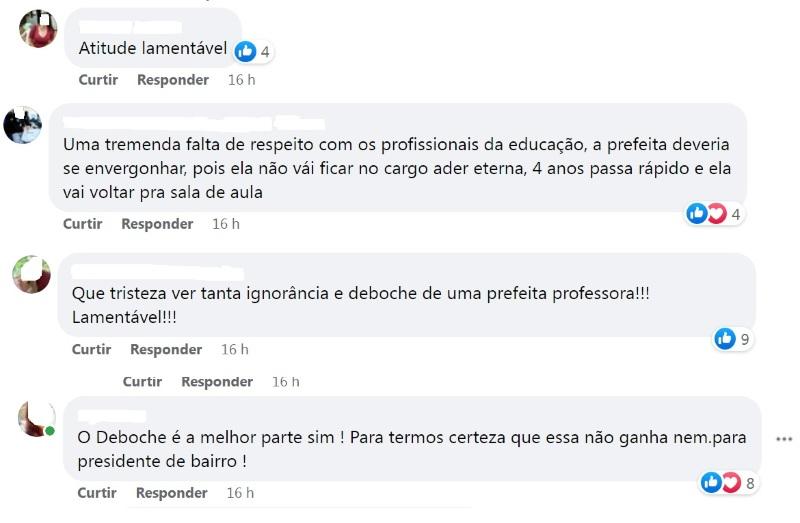Open avatar of the "Uma tremenda falta" commenter
The width and height of the screenshot is (800, 523).
[x=22, y=124]
